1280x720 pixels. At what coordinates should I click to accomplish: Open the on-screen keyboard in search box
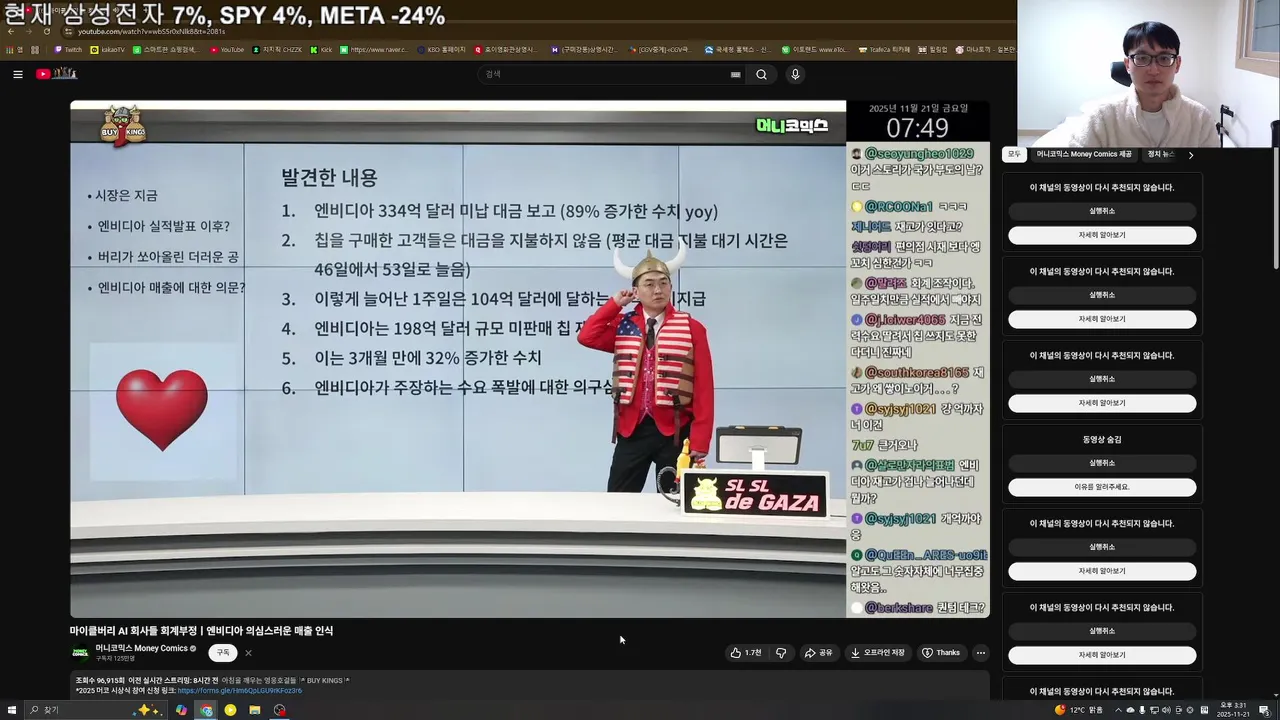[x=735, y=74]
